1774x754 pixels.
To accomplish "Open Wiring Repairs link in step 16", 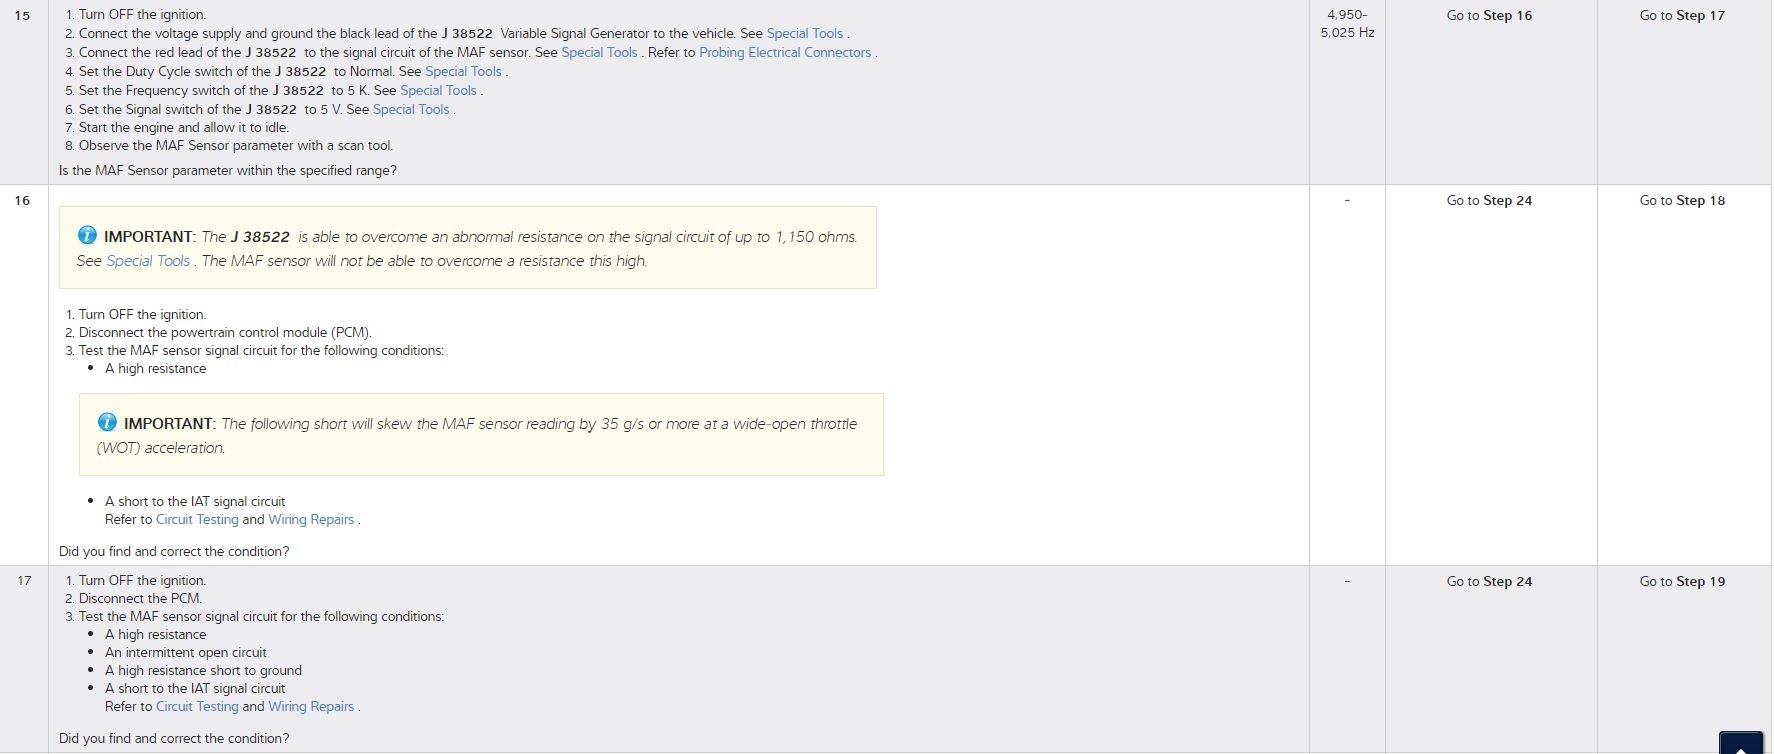I will click(x=311, y=519).
